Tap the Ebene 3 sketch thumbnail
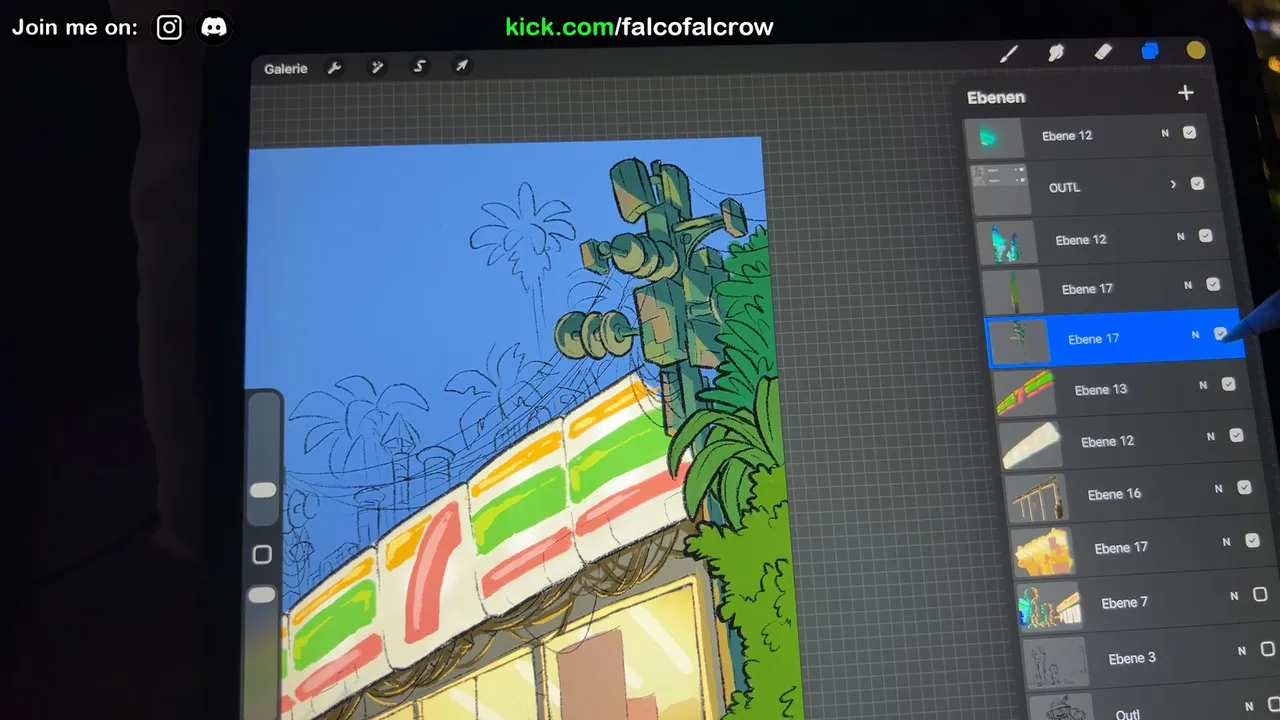Viewport: 1280px width, 720px height. point(1056,661)
